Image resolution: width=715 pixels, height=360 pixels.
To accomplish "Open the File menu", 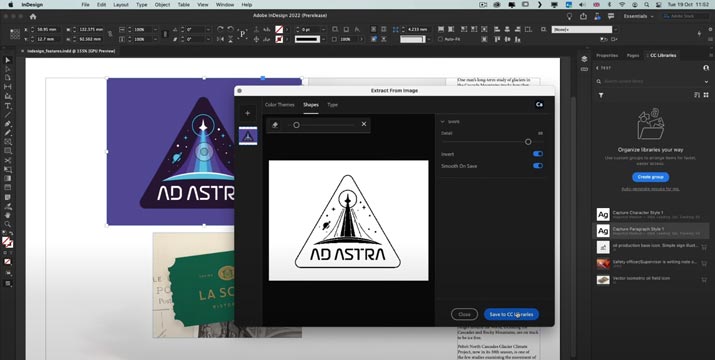I will click(85, 5).
